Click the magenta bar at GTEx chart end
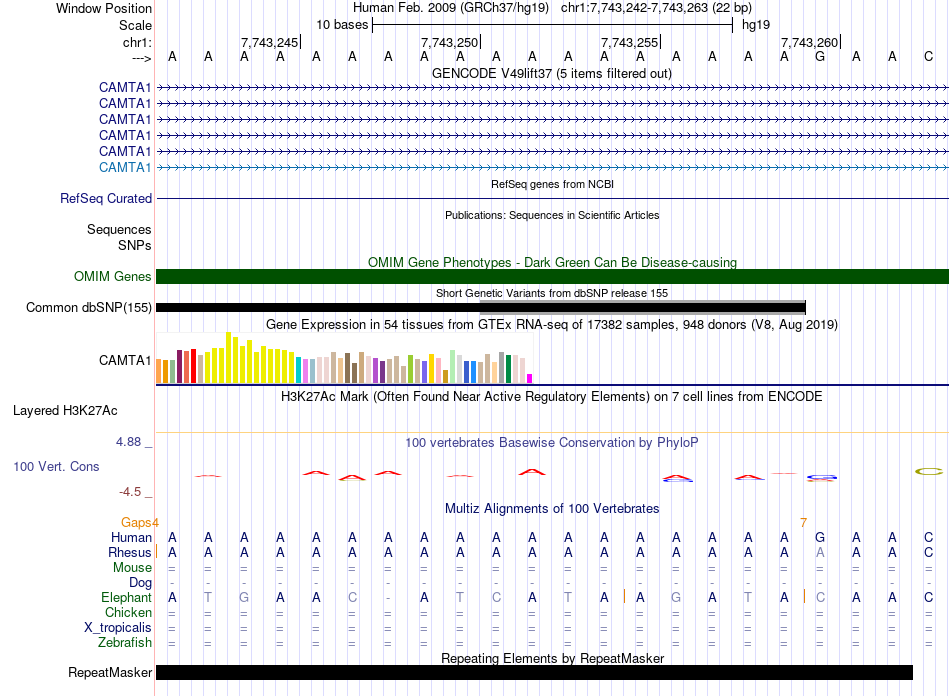This screenshot has width=950, height=696. (530, 377)
